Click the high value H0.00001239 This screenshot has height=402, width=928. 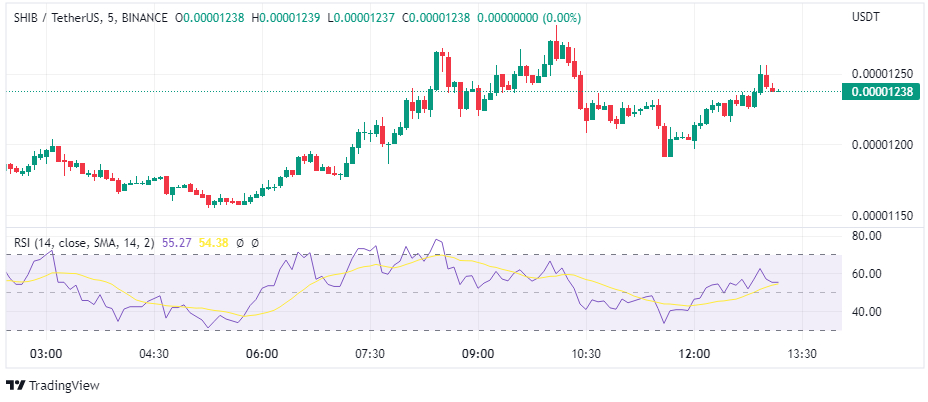286,18
